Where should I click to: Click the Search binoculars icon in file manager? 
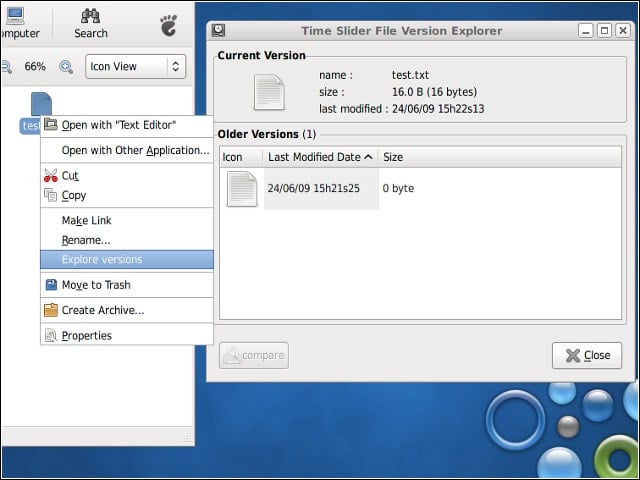click(x=91, y=16)
